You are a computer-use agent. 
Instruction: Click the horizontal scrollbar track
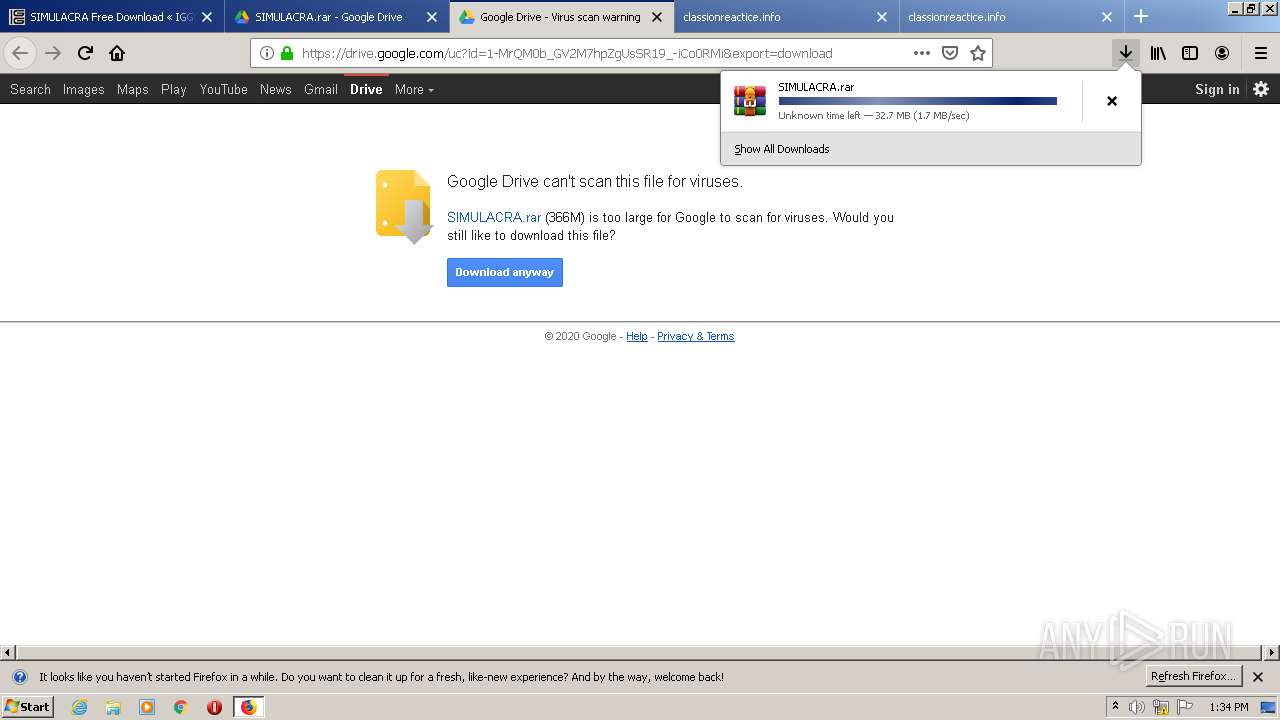pyautogui.click(x=640, y=653)
